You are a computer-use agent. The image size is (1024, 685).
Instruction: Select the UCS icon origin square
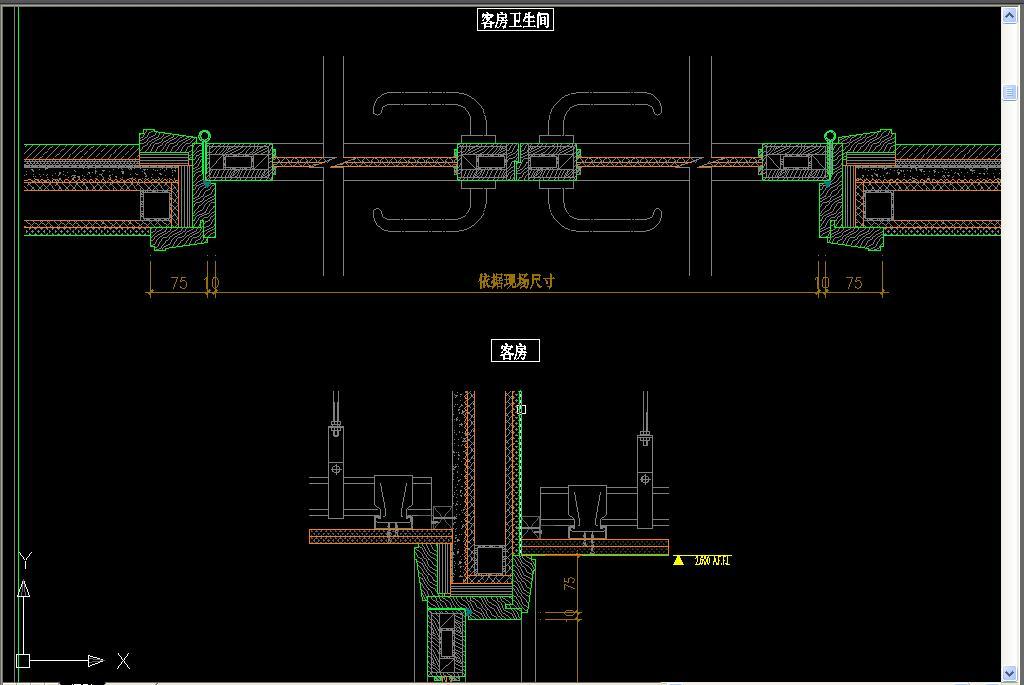click(23, 661)
